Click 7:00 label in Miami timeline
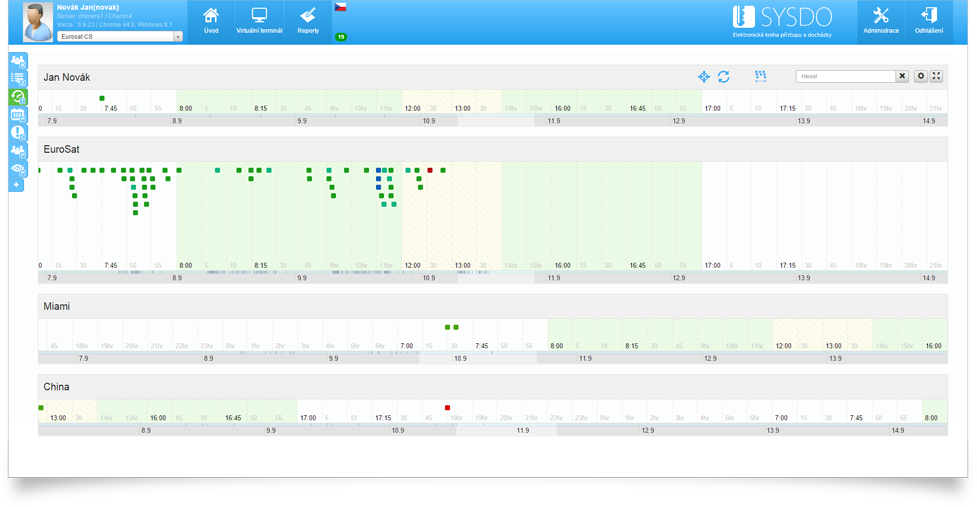This screenshot has height=507, width=977. [407, 346]
